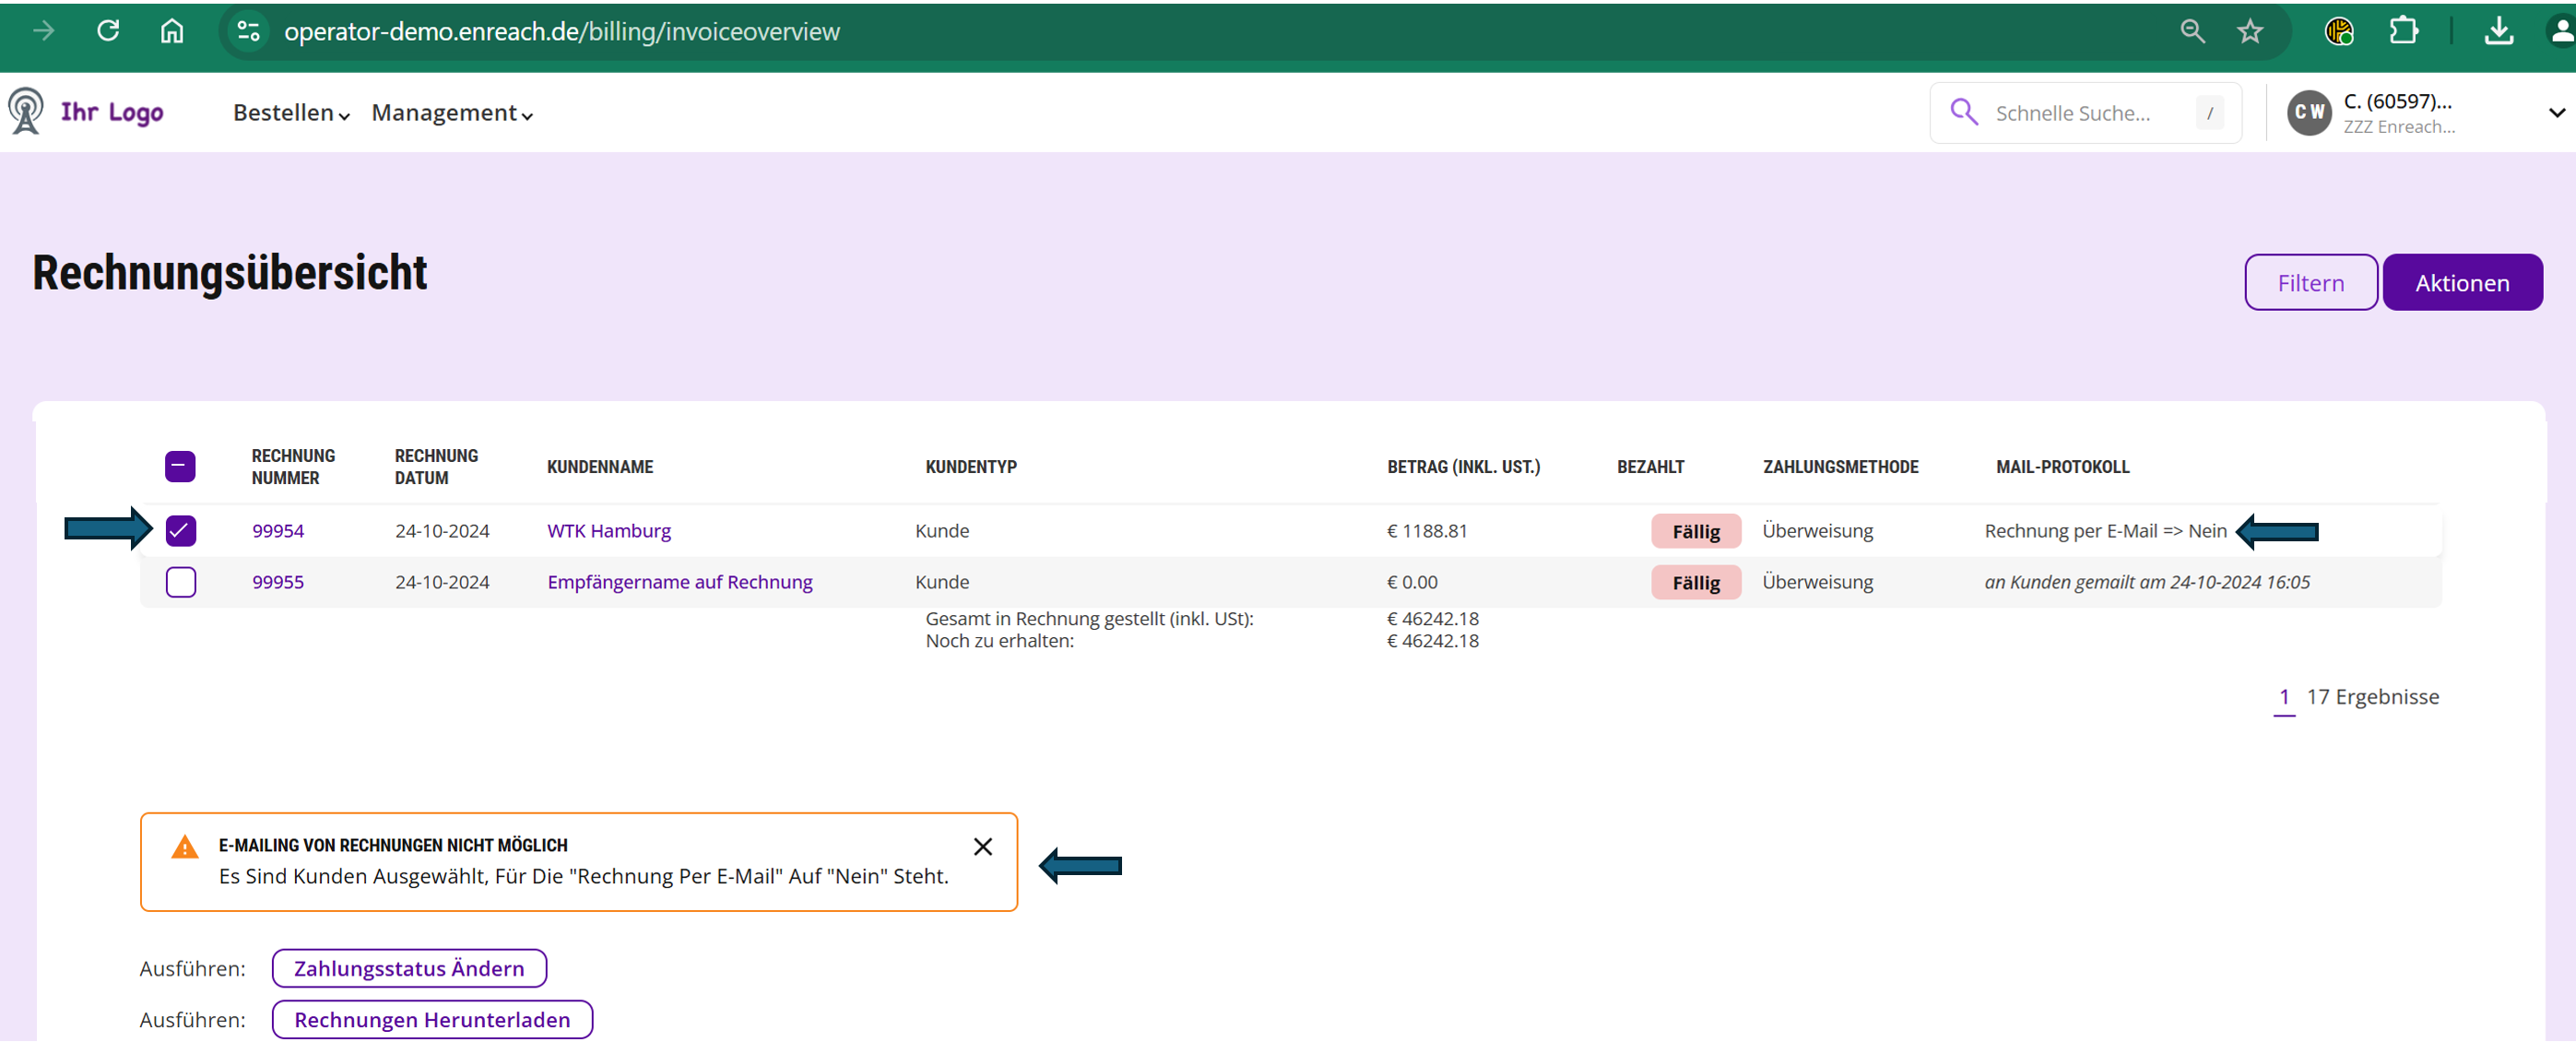Click the CW user avatar icon
Screen dimensions: 2576x1042
tap(2309, 112)
